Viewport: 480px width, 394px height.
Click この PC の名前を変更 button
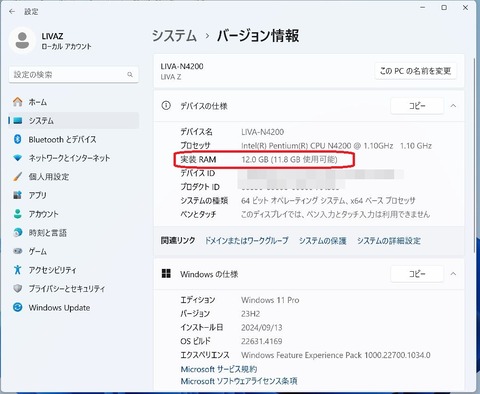click(x=415, y=71)
